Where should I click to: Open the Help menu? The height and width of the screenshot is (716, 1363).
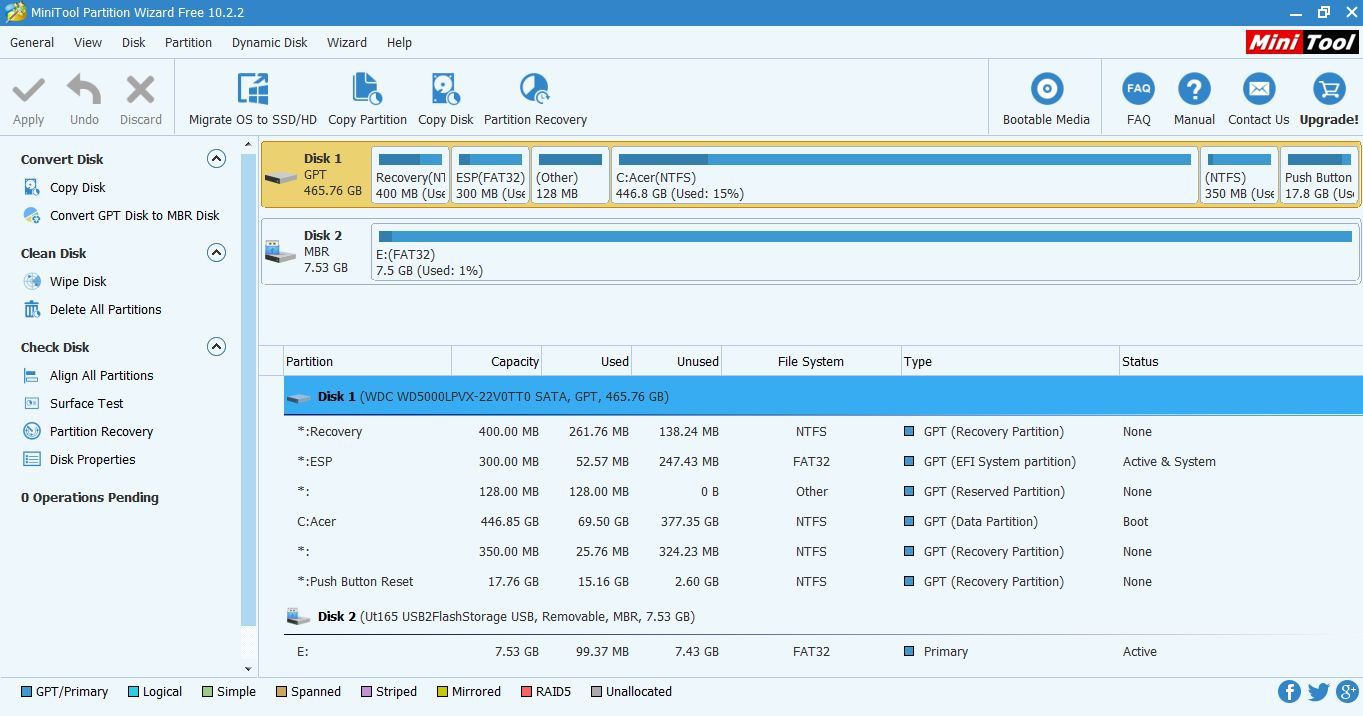click(399, 43)
